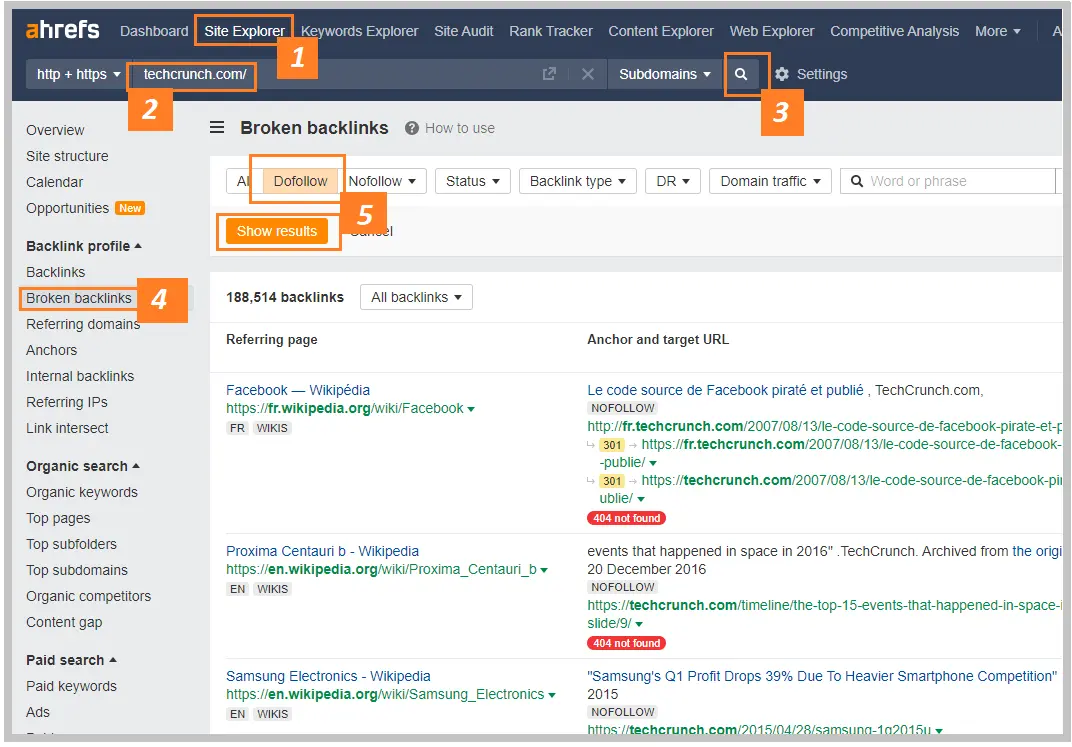Open the Subdomains mode dropdown
The image size is (1072, 747).
click(x=665, y=74)
